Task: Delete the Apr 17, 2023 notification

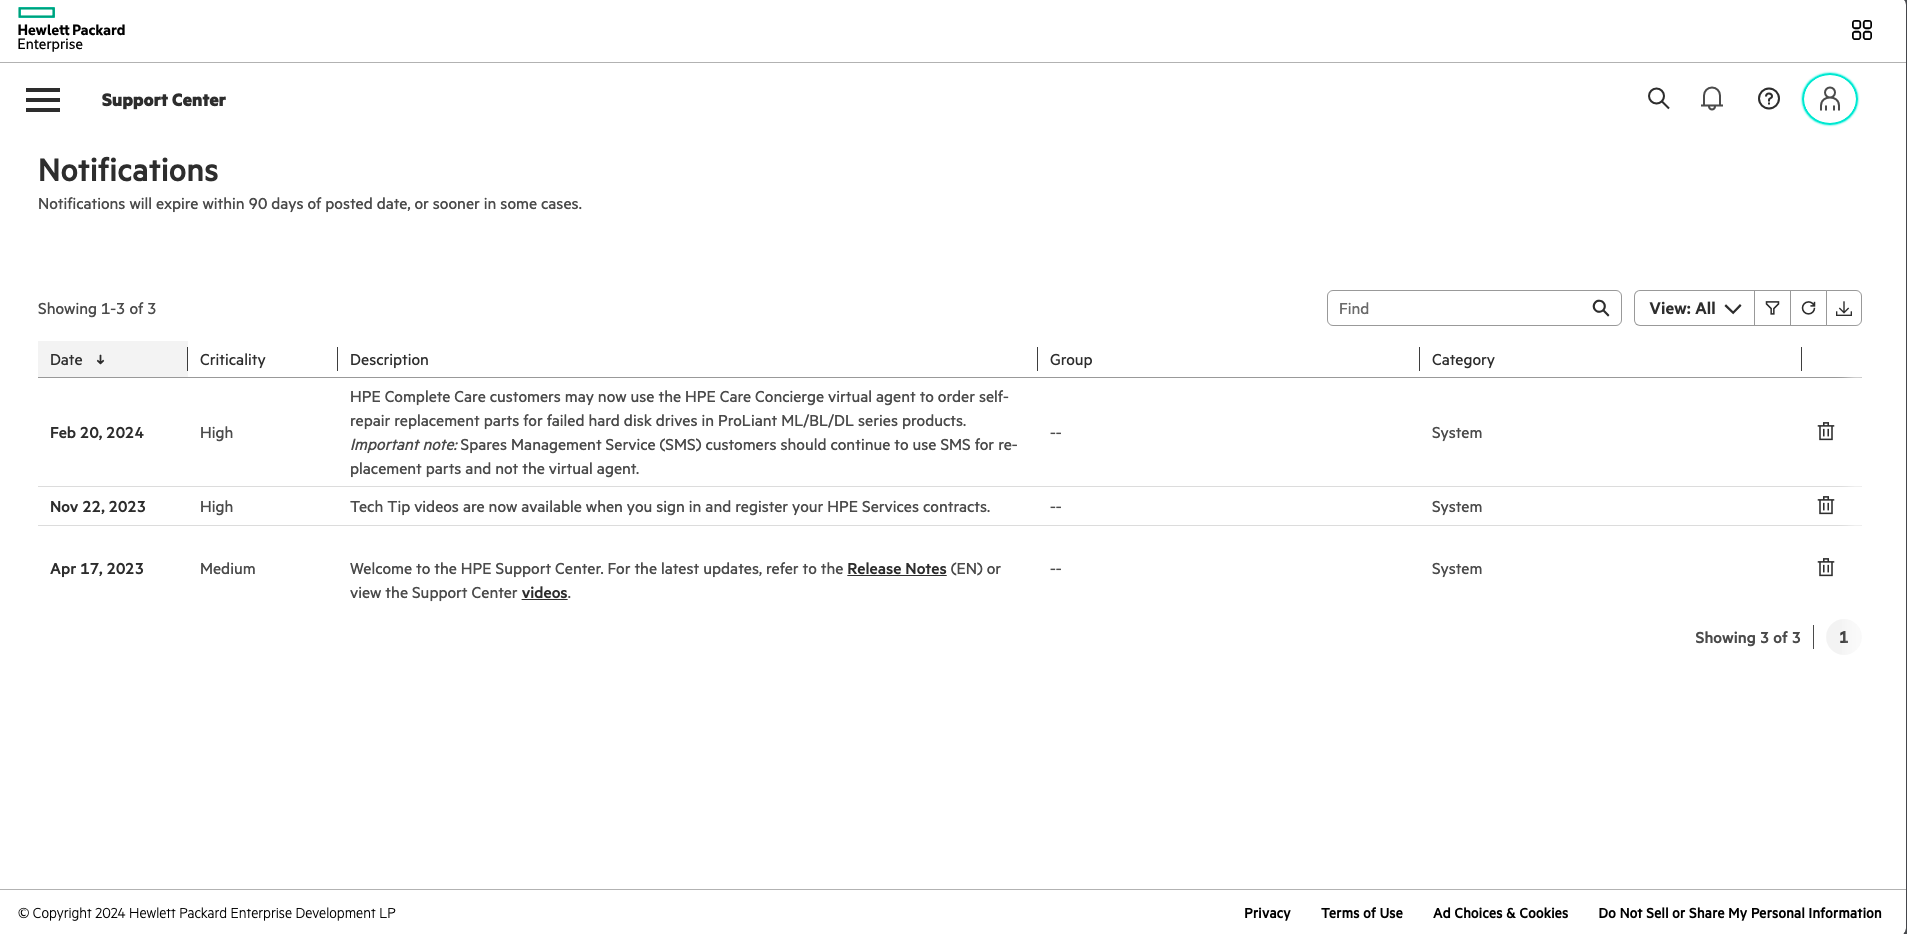Action: tap(1825, 568)
